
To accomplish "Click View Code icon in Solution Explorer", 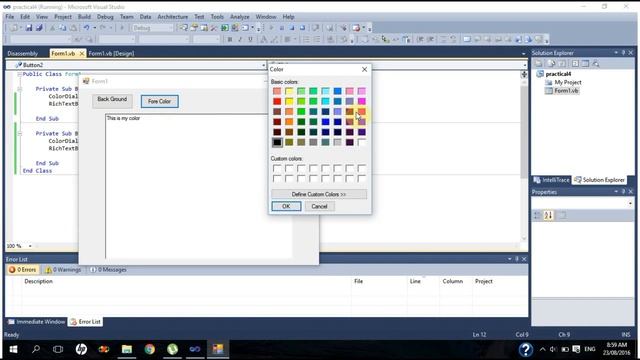I will (x=575, y=63).
